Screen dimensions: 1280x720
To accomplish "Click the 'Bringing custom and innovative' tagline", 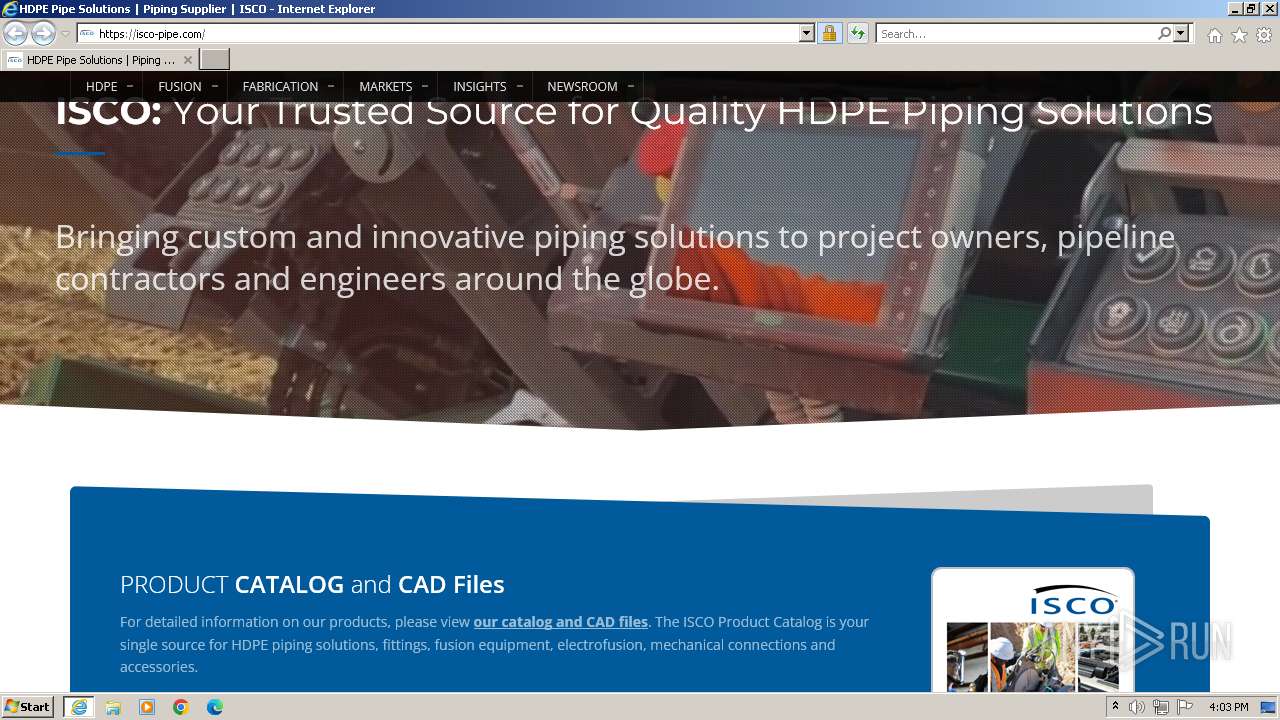I will [615, 258].
